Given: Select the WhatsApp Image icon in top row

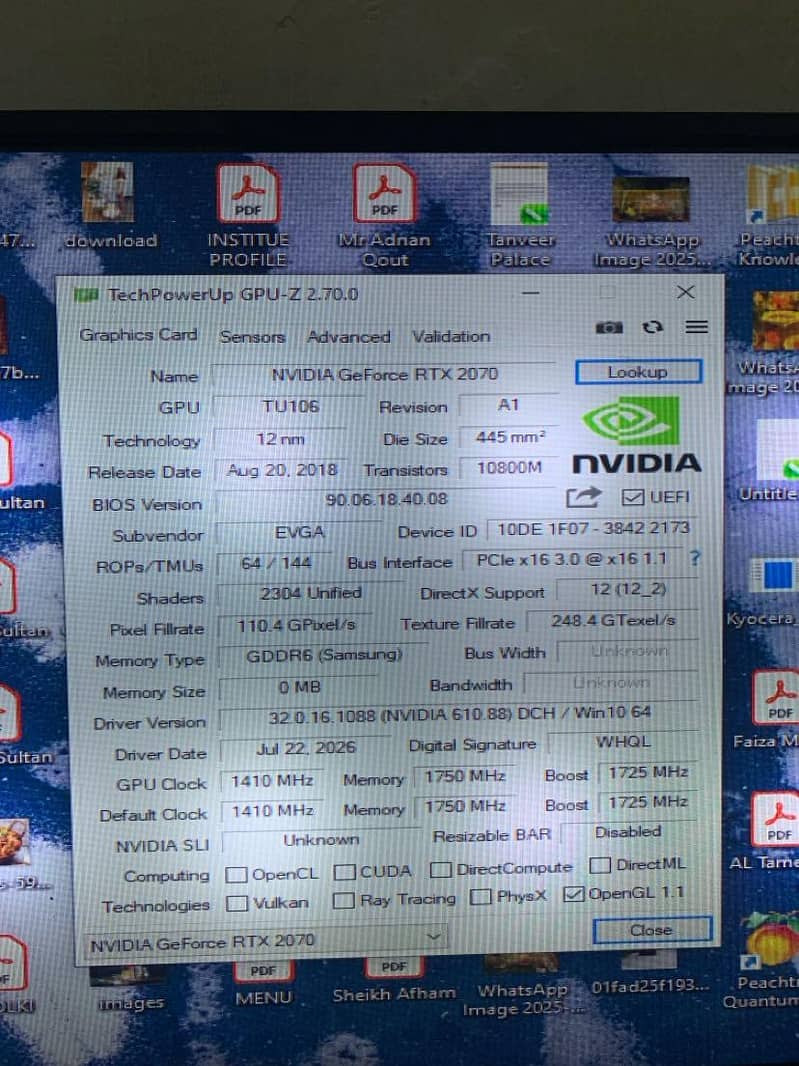Looking at the screenshot, I should point(651,222).
